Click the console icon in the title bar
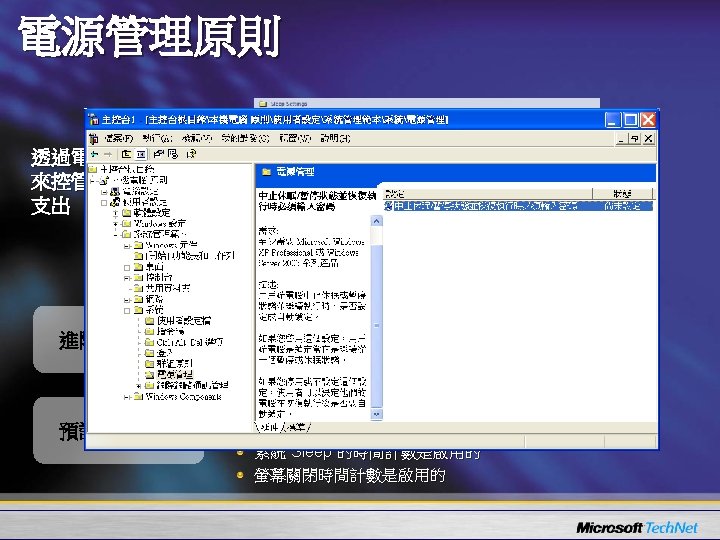This screenshot has width=720, height=540. tap(94, 120)
